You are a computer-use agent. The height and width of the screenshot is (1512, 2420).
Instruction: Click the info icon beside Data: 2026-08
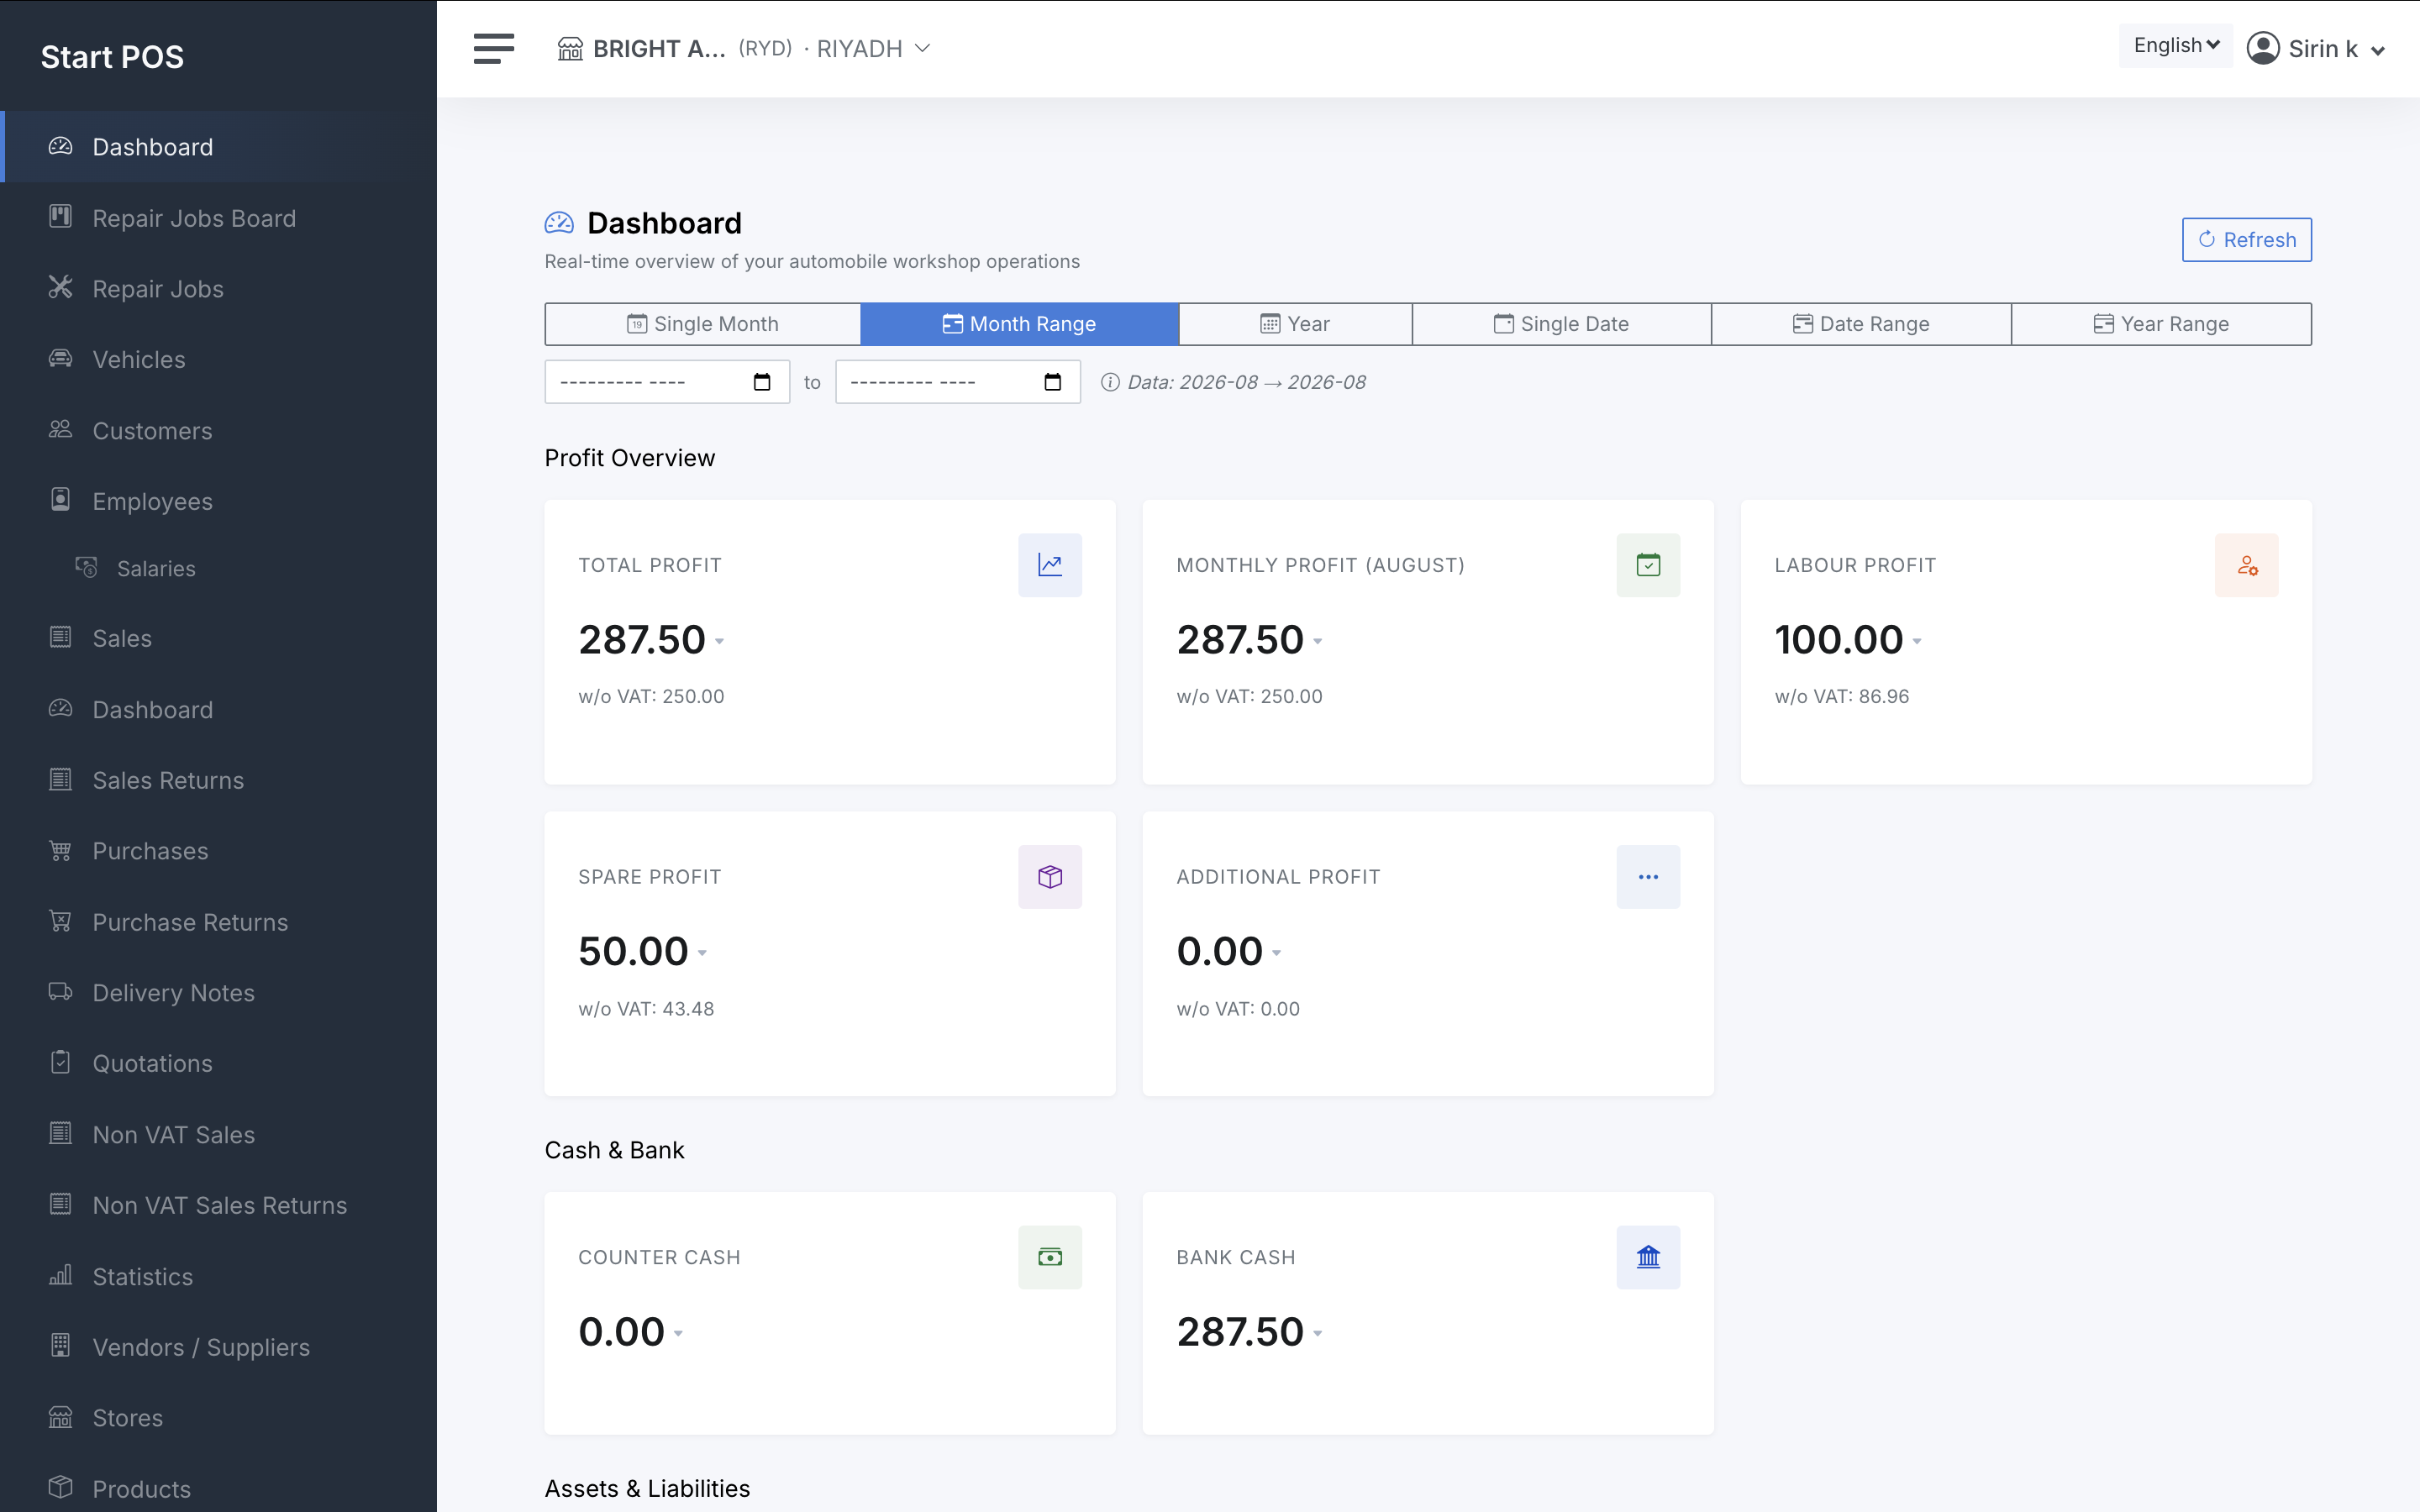coord(1110,382)
